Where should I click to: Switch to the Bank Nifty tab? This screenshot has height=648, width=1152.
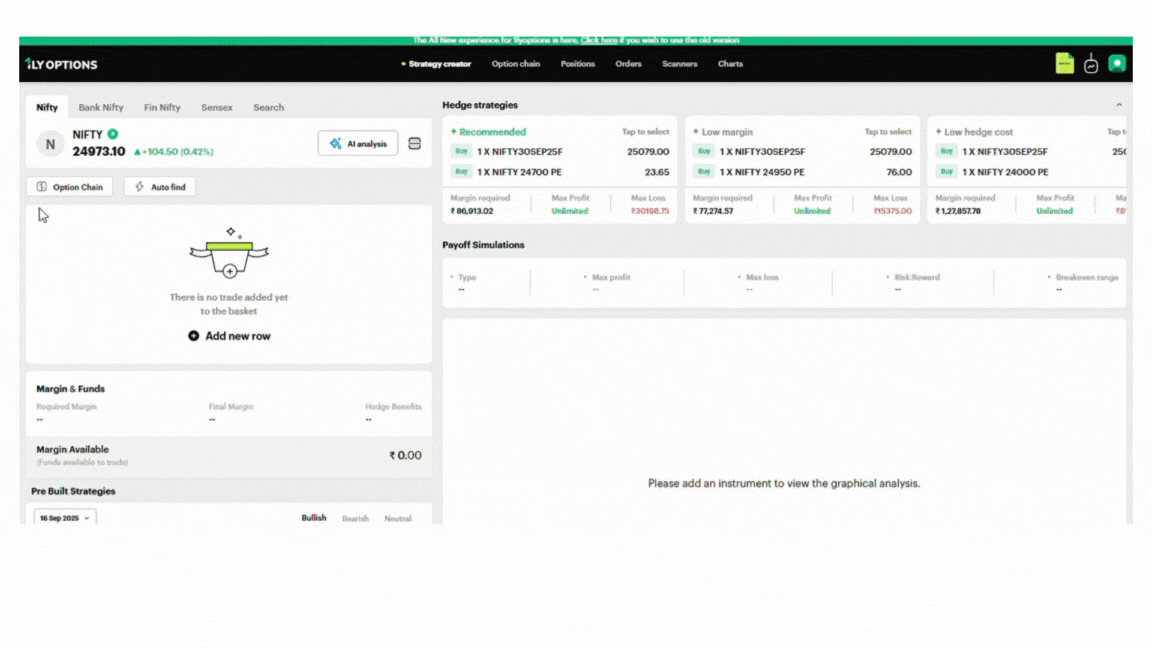(101, 107)
